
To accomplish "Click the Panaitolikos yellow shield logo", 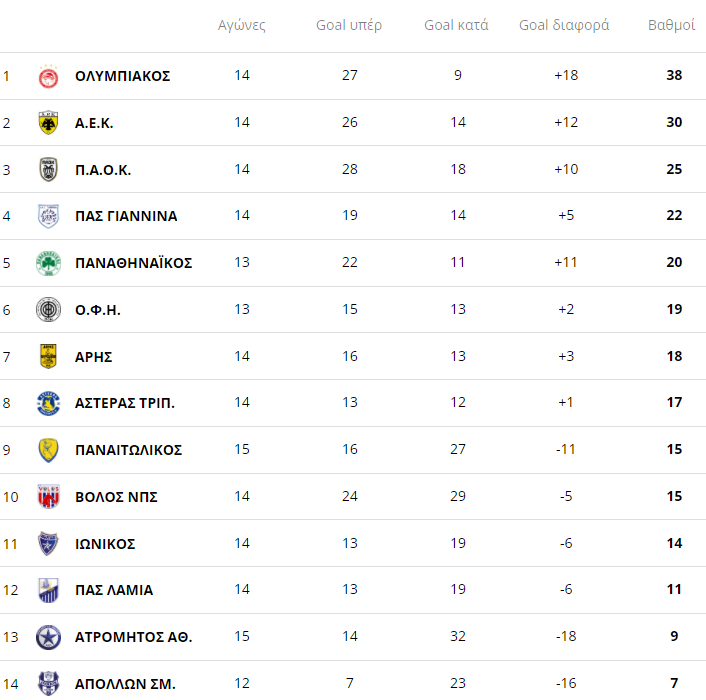I will point(48,450).
